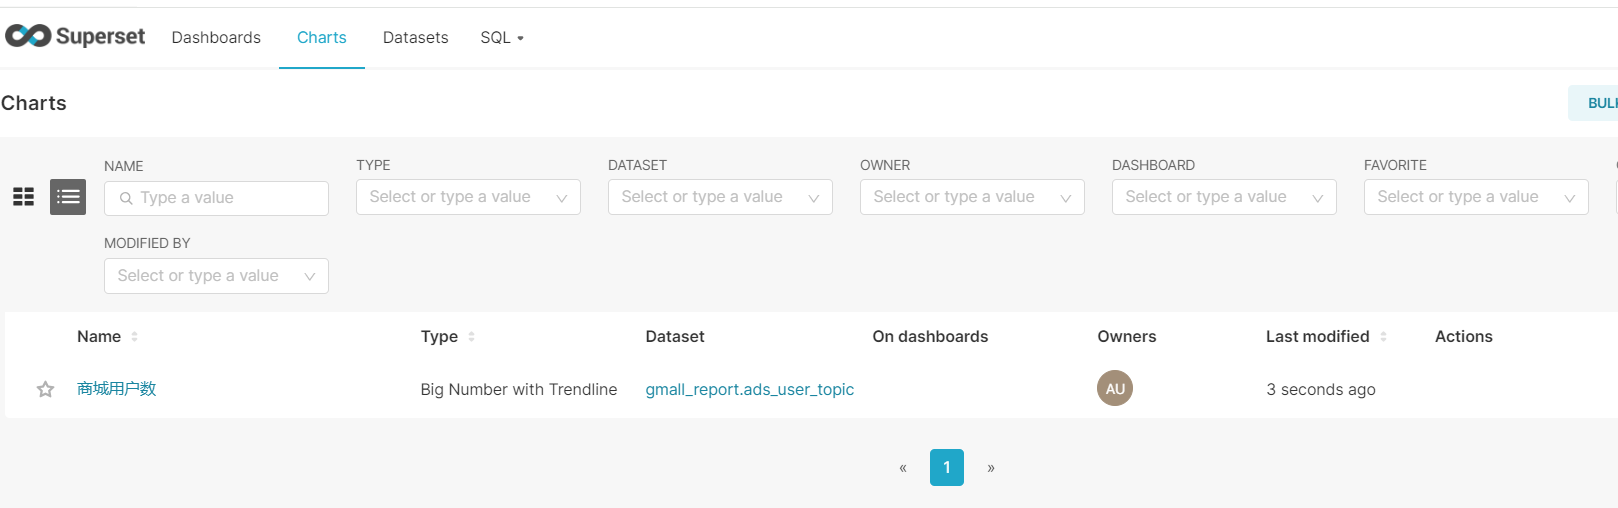
Task: Click the Owners column header
Action: (x=1127, y=337)
